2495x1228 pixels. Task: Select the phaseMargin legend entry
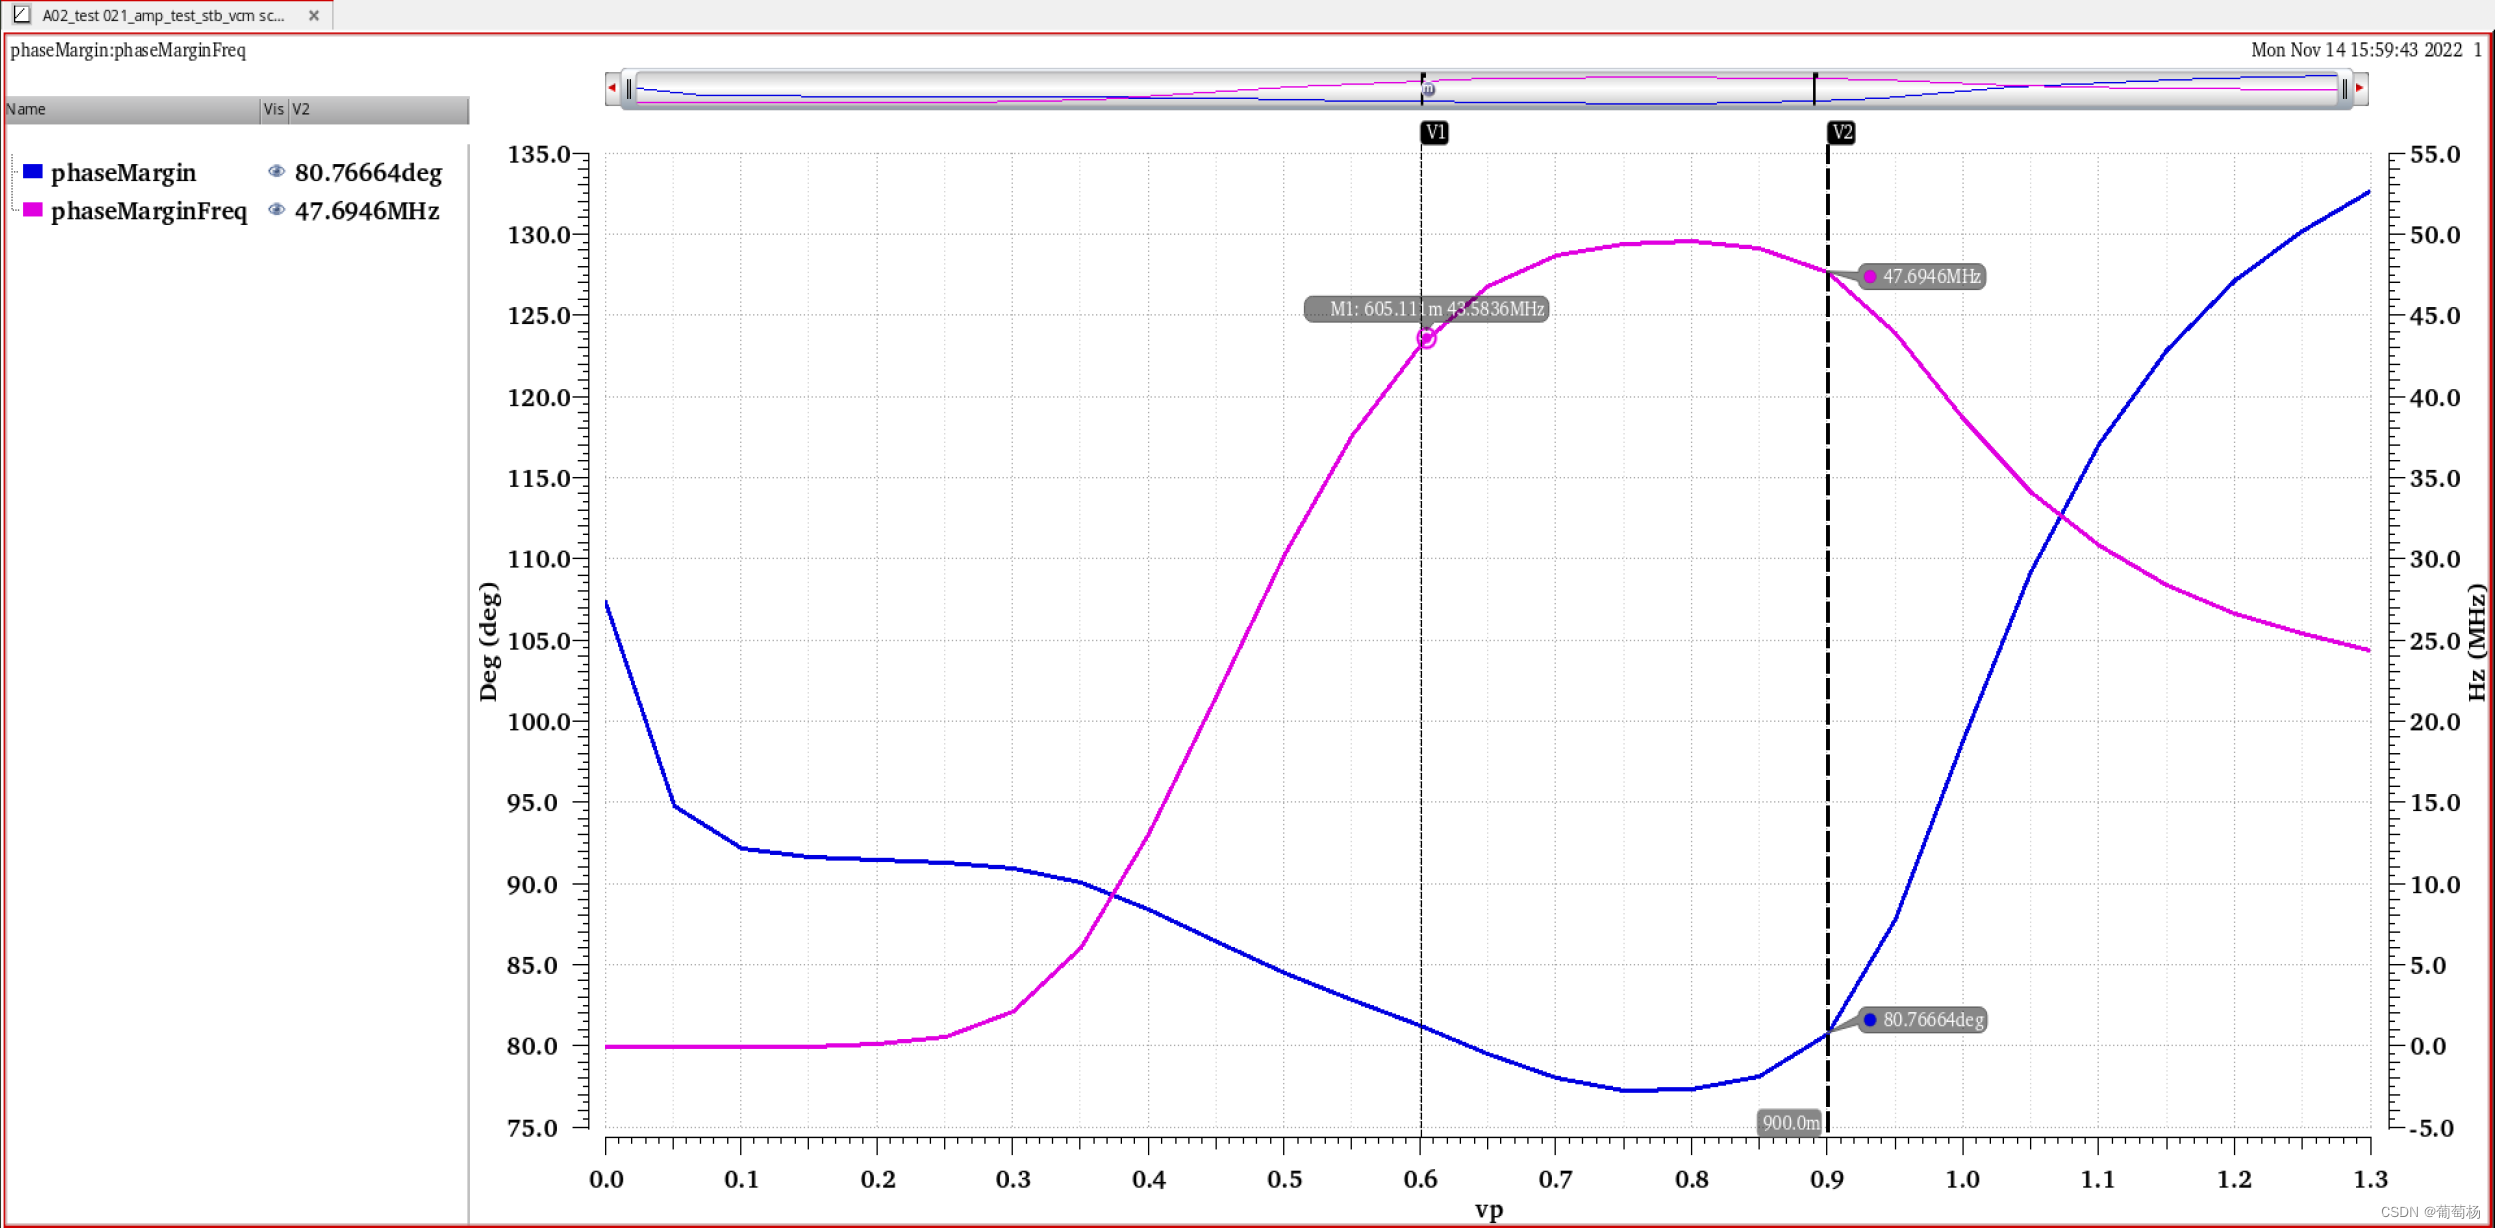(x=124, y=173)
